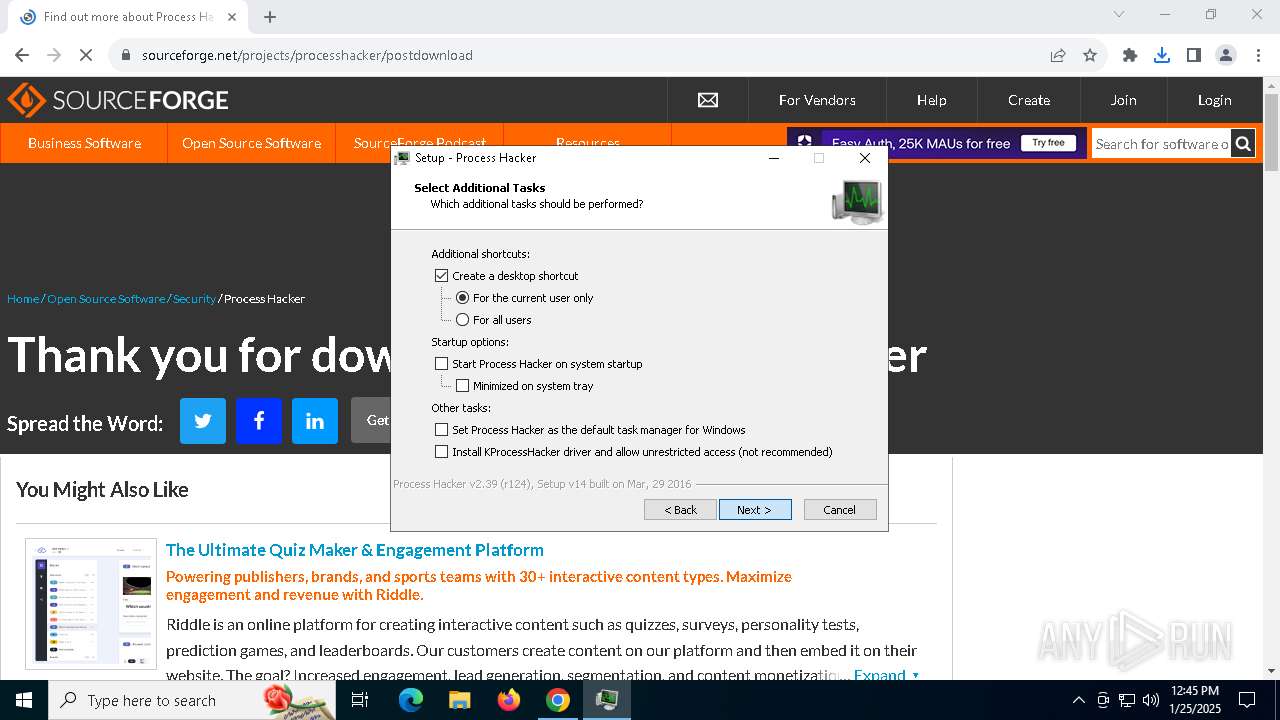Launch Firefox from taskbar
The height and width of the screenshot is (720, 1280).
pos(509,700)
